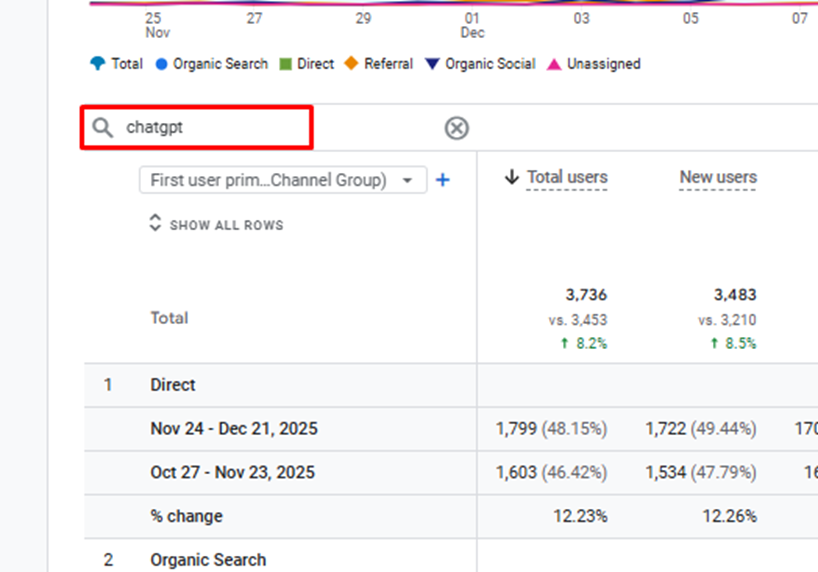Add a dimension with the plus icon
The width and height of the screenshot is (818, 572).
[x=443, y=180]
